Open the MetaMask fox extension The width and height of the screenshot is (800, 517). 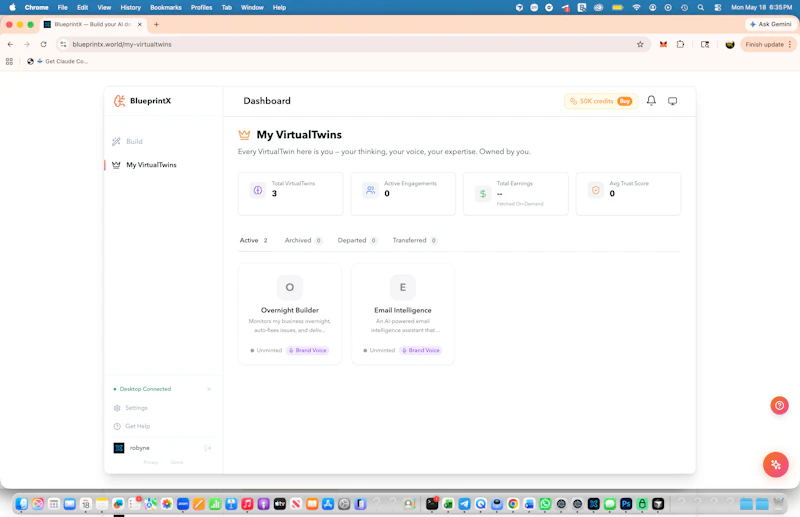pos(663,44)
